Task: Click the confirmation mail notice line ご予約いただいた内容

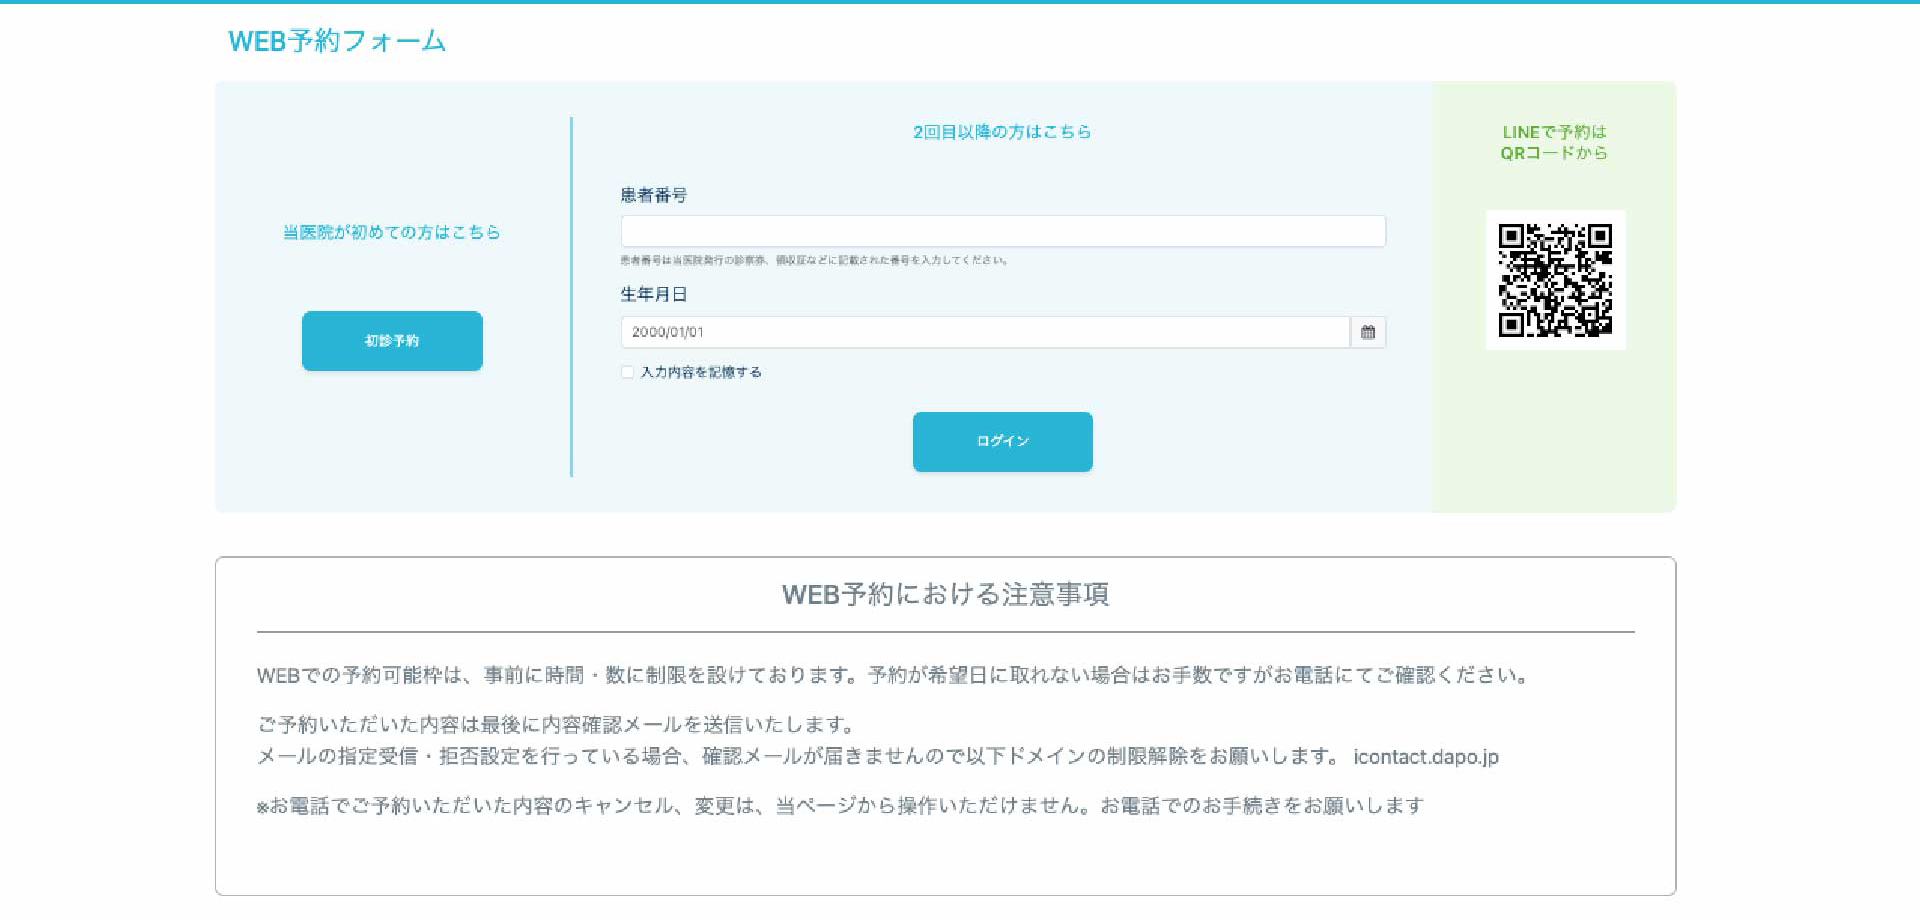Action: tap(556, 724)
